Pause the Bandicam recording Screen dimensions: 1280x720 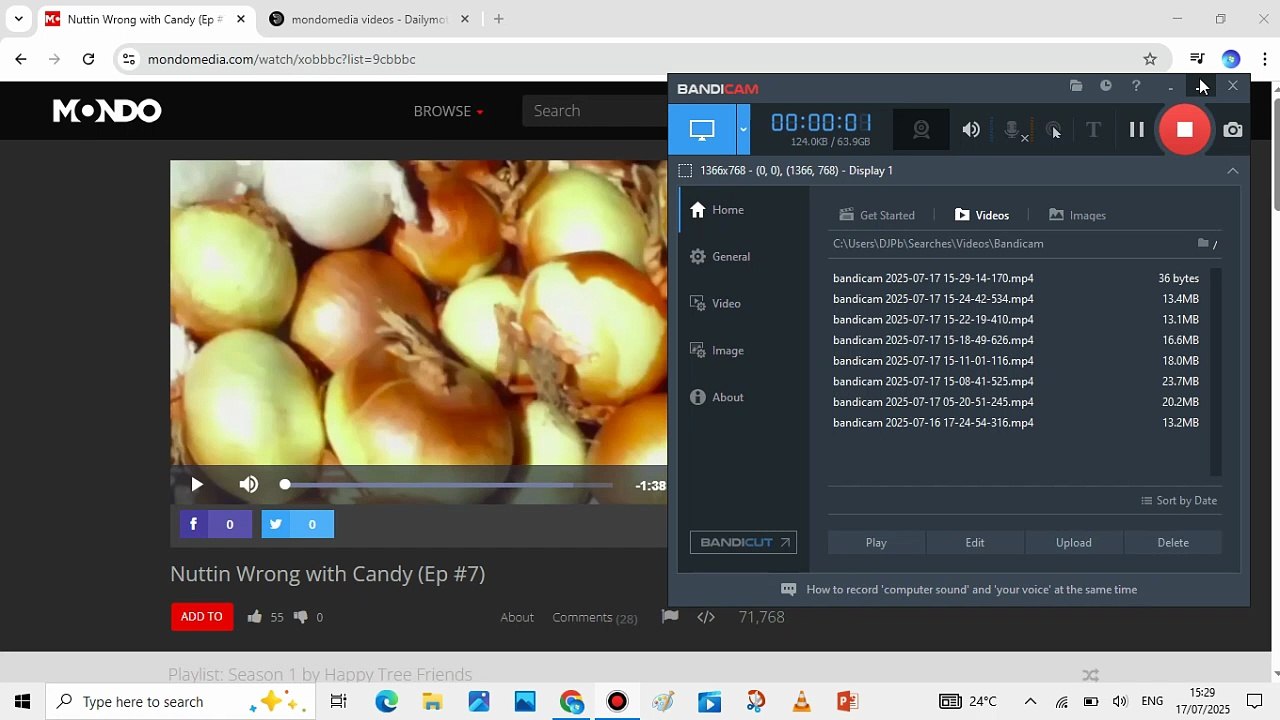1137,129
